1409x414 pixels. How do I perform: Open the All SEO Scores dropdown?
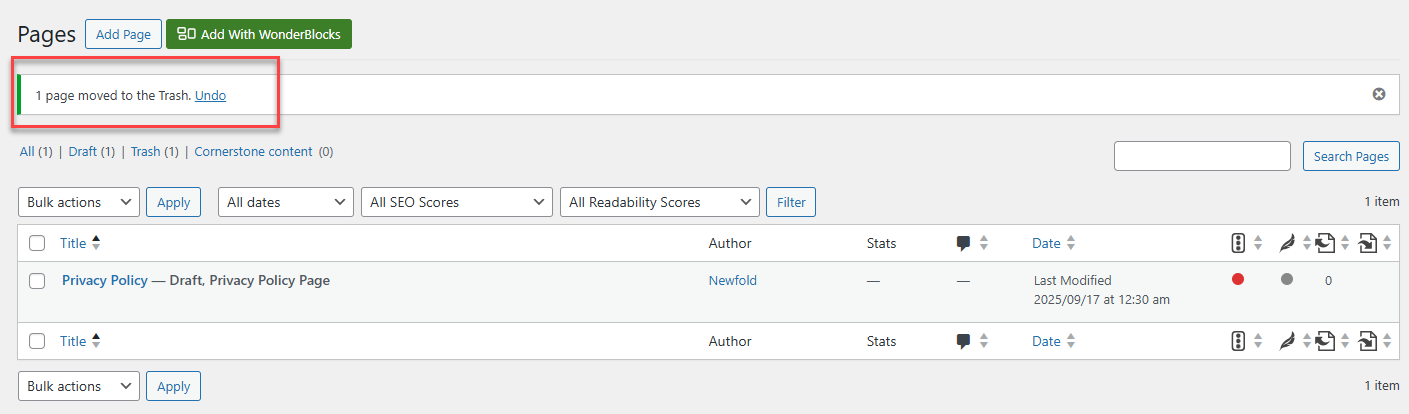pos(456,202)
